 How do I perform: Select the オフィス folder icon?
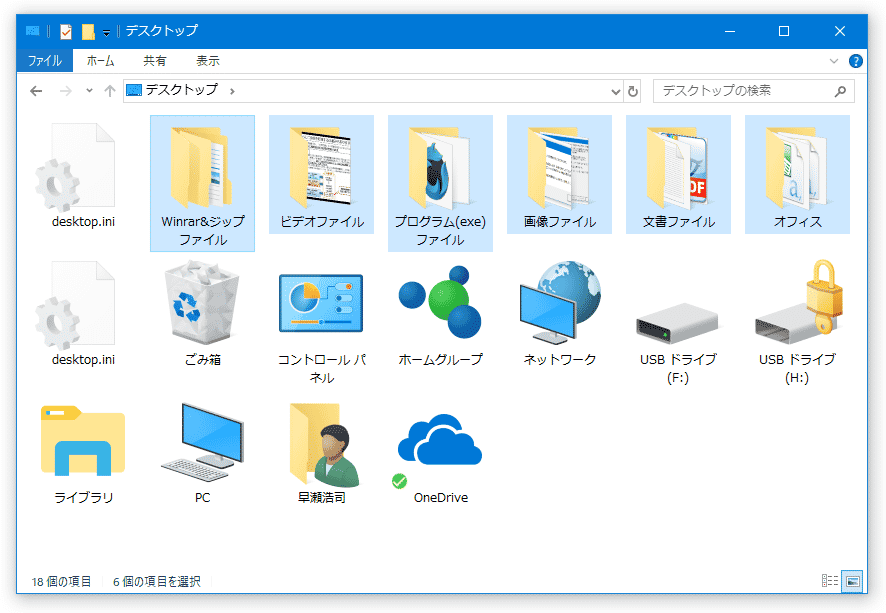click(x=797, y=167)
